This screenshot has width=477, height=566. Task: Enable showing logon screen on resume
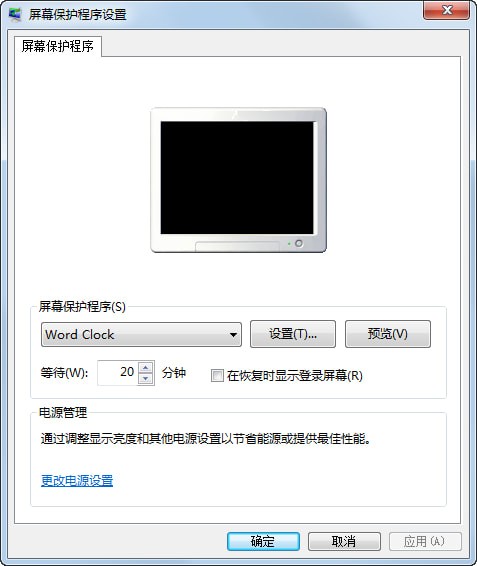click(217, 375)
